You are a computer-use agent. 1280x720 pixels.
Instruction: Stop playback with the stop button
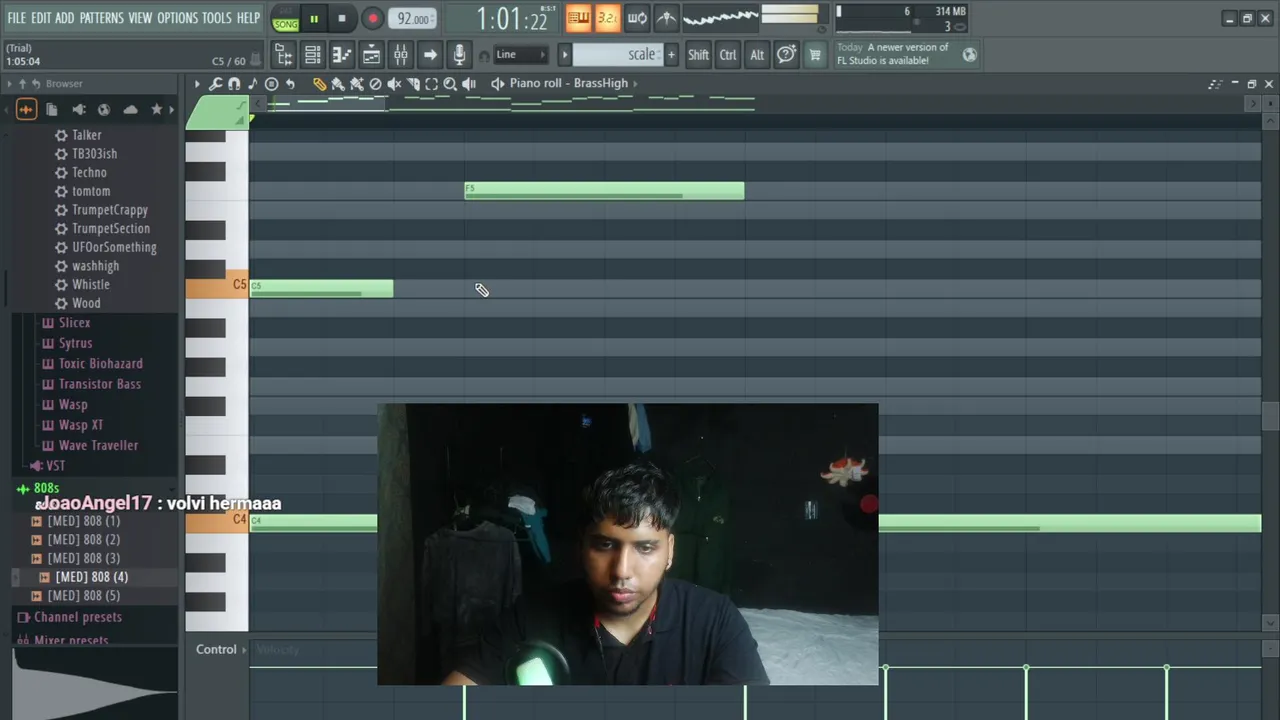tap(342, 18)
